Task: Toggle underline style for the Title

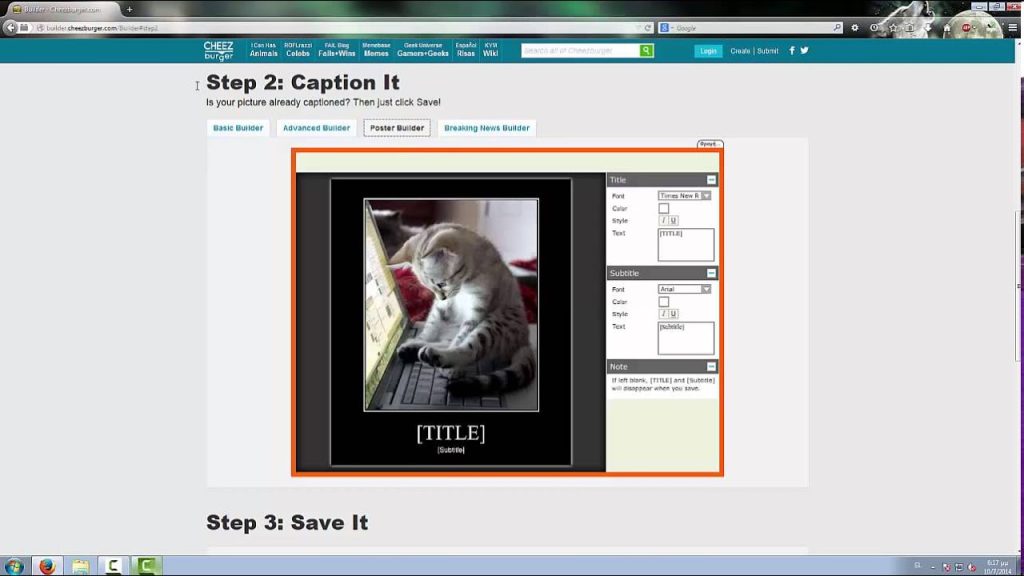Action: coord(673,221)
